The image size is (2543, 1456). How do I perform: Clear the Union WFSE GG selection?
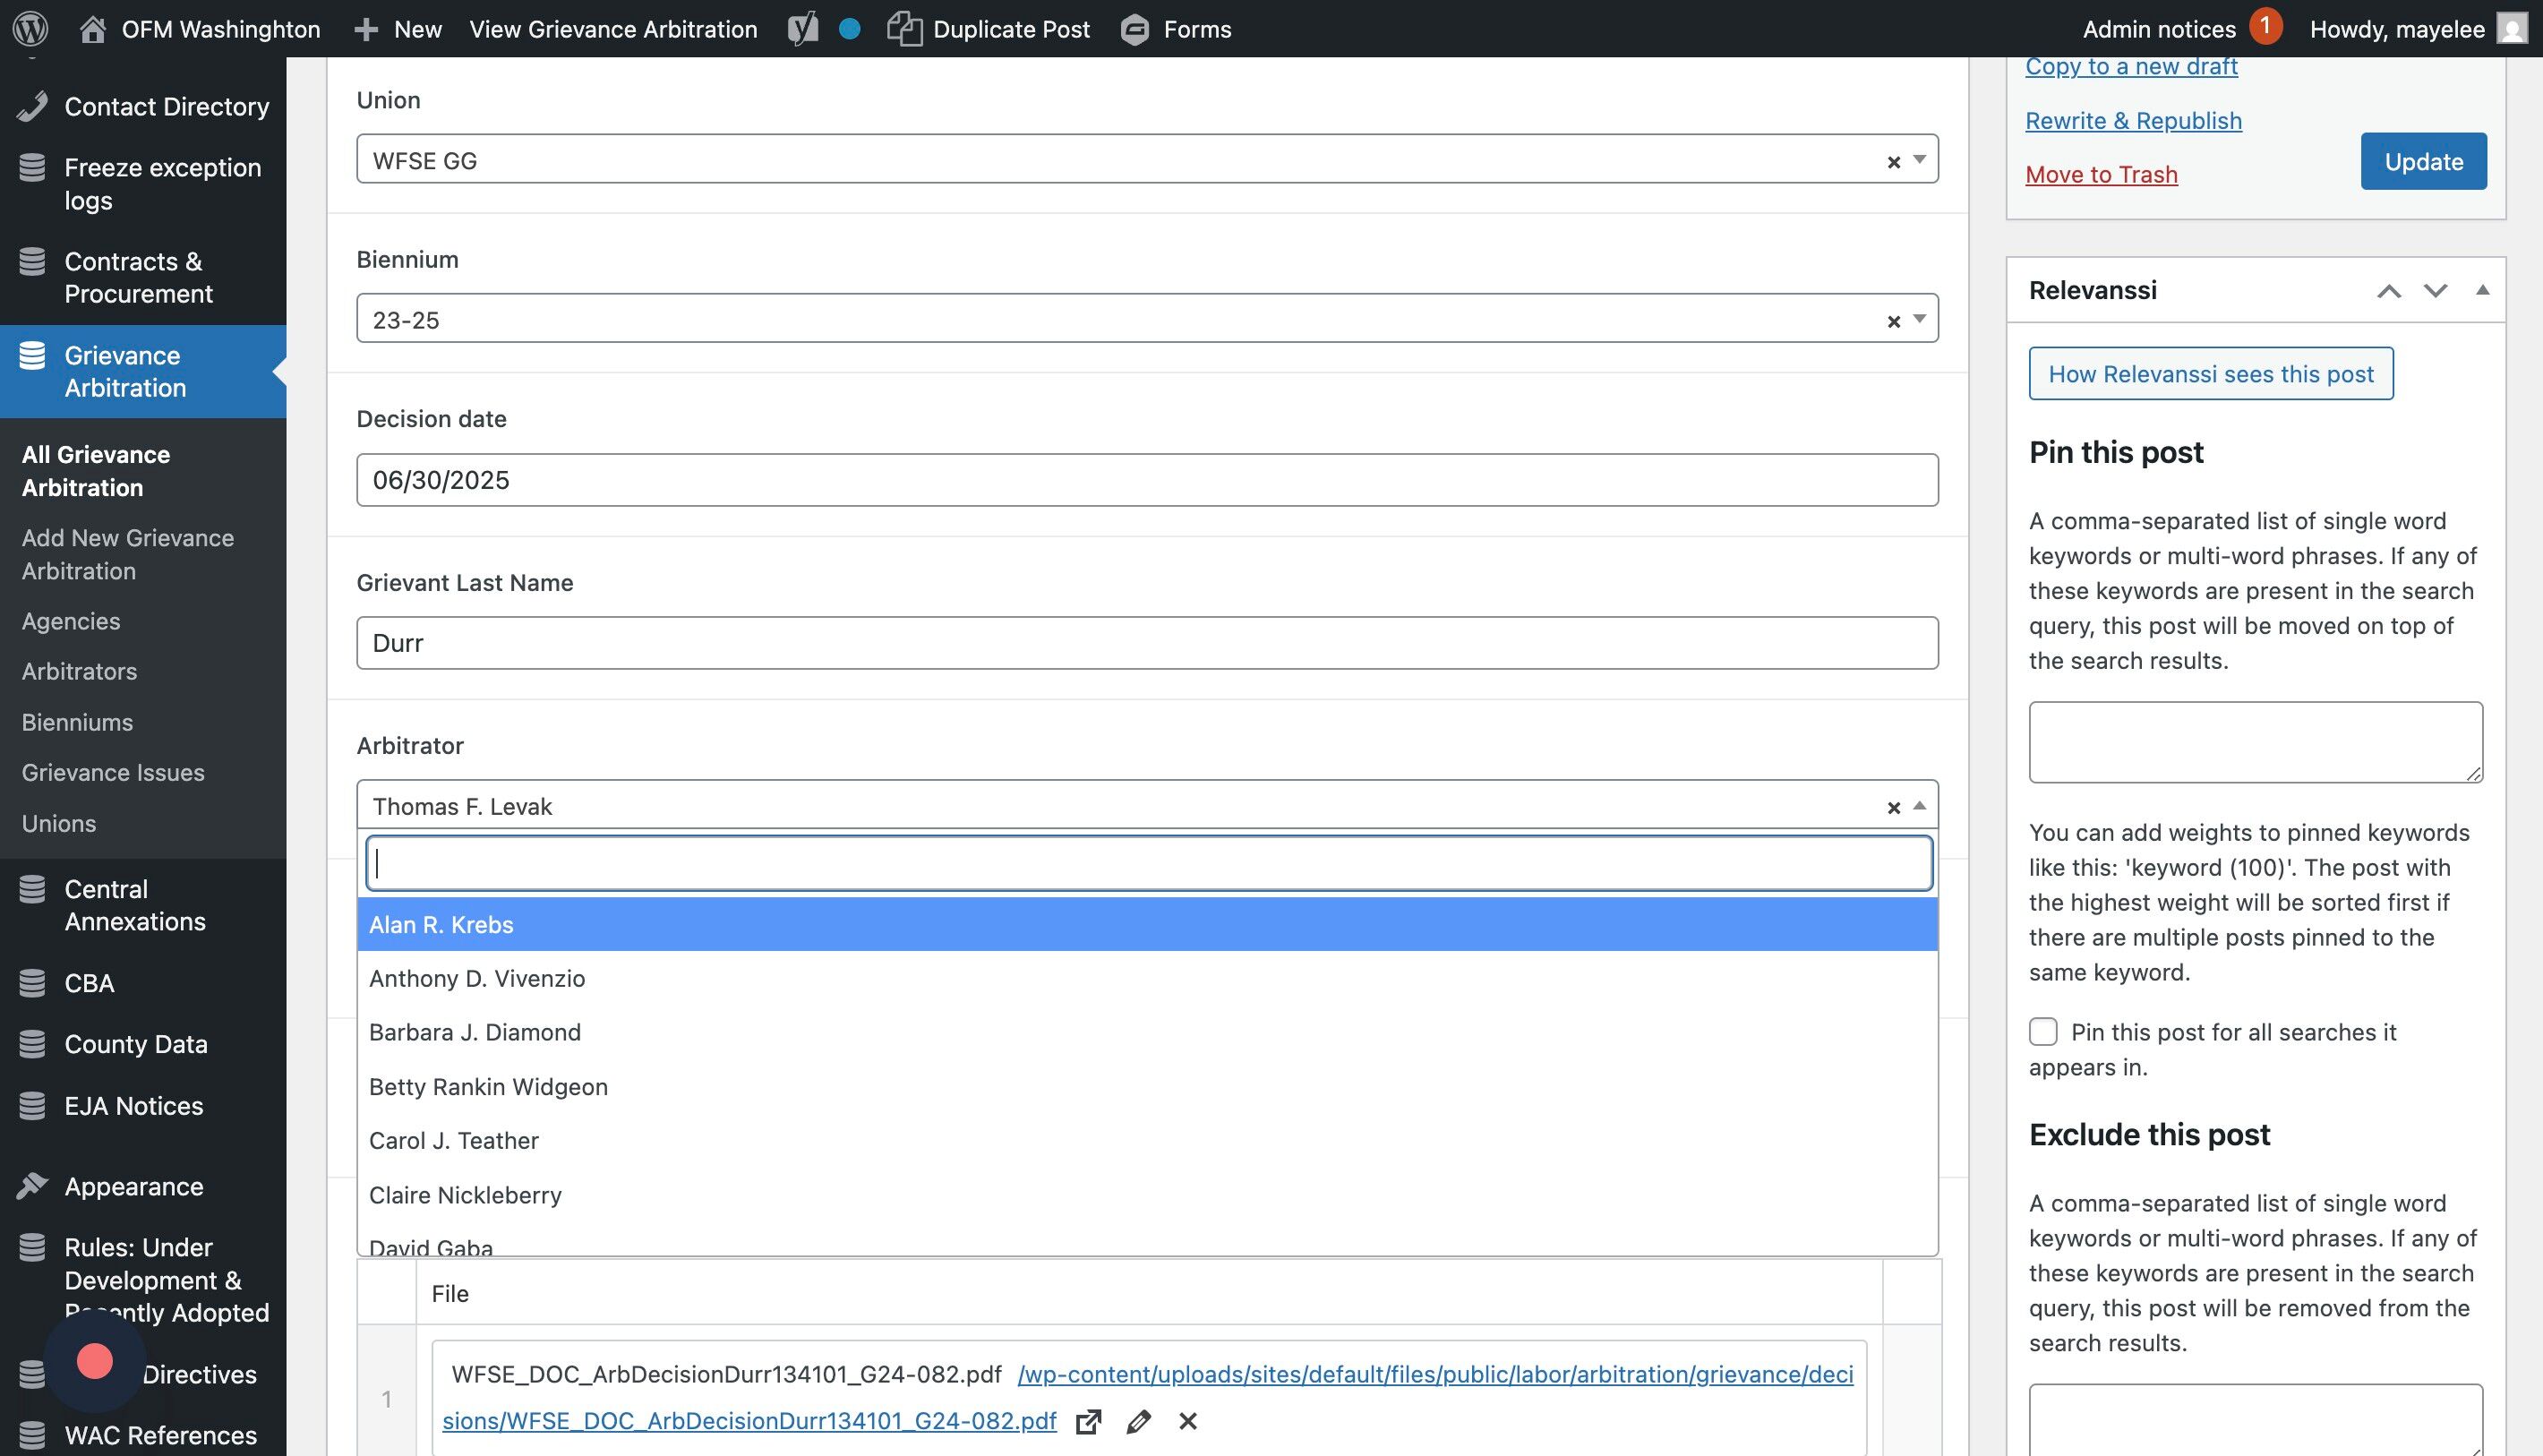click(1893, 162)
